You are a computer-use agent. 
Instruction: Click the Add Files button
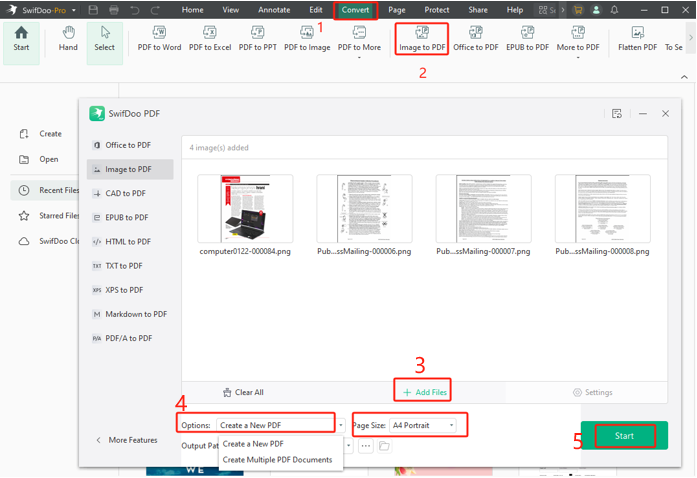point(425,392)
